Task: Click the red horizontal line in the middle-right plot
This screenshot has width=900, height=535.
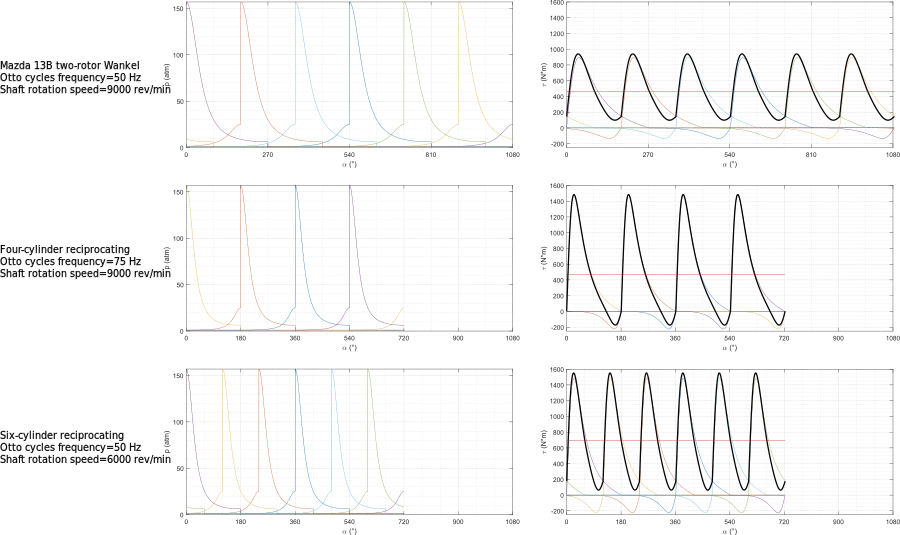Action: coord(680,275)
